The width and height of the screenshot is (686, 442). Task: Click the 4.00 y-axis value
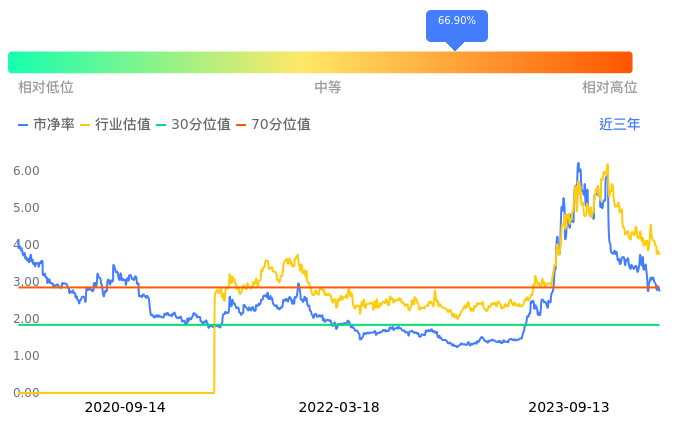pyautogui.click(x=26, y=245)
